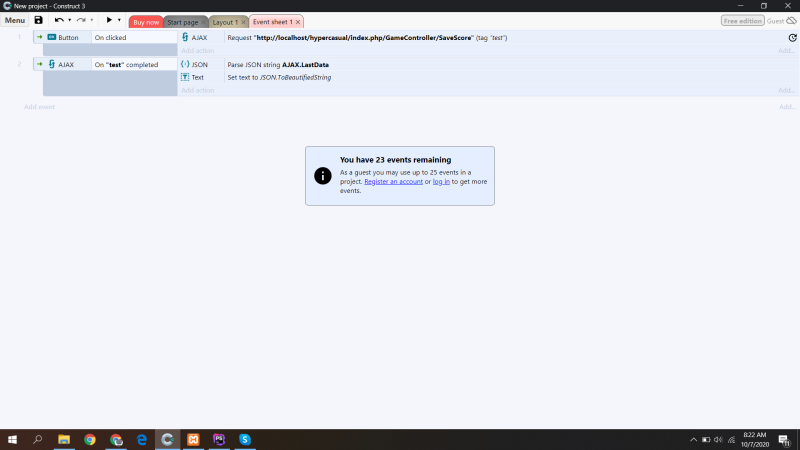The width and height of the screenshot is (800, 450).
Task: Click the Text object icon
Action: 185,77
